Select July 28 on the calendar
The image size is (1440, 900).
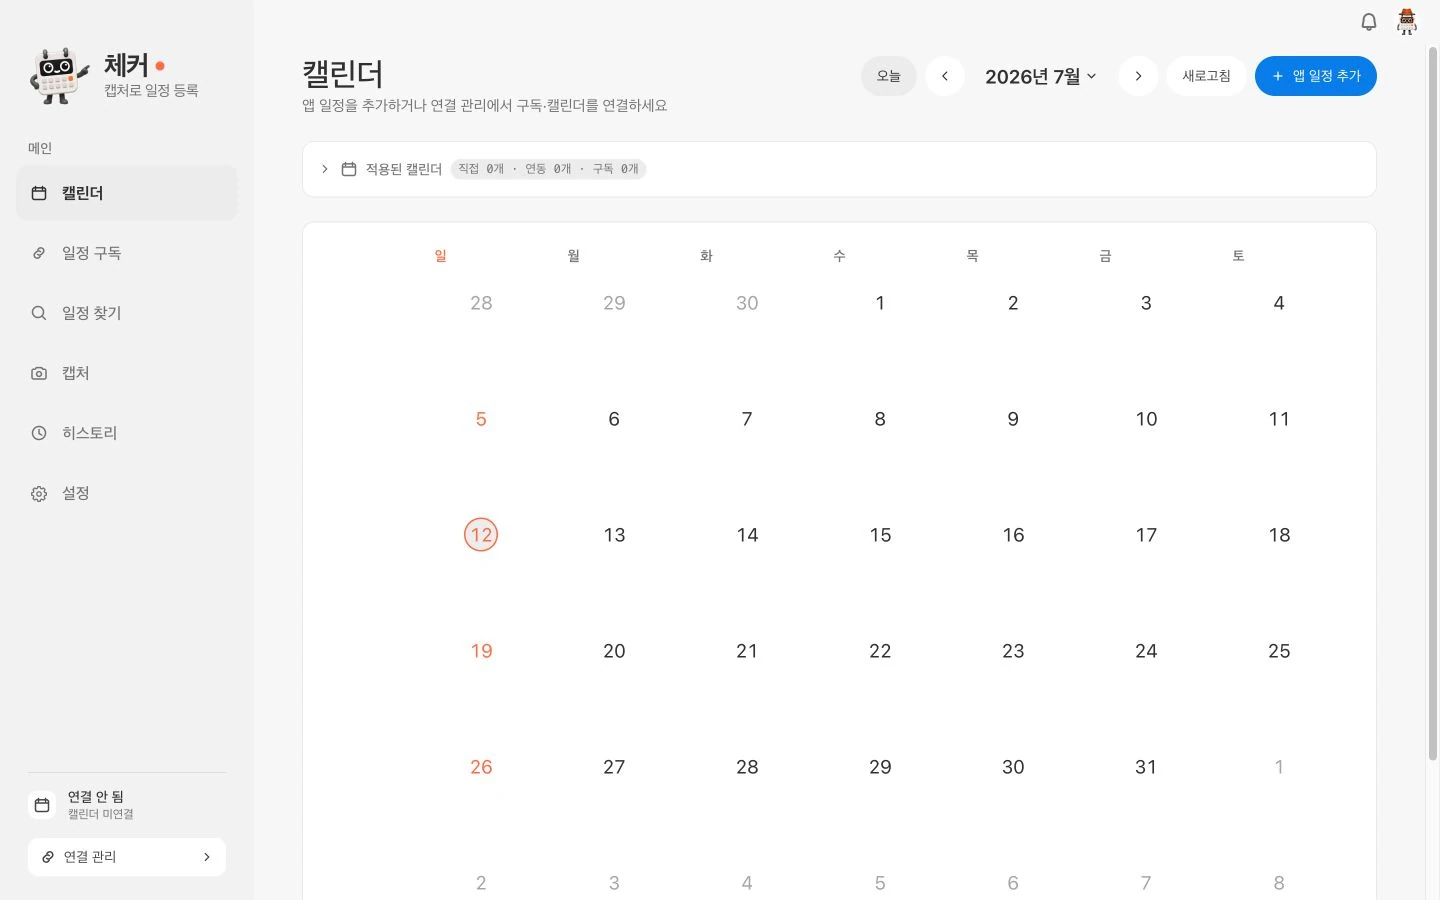[747, 767]
